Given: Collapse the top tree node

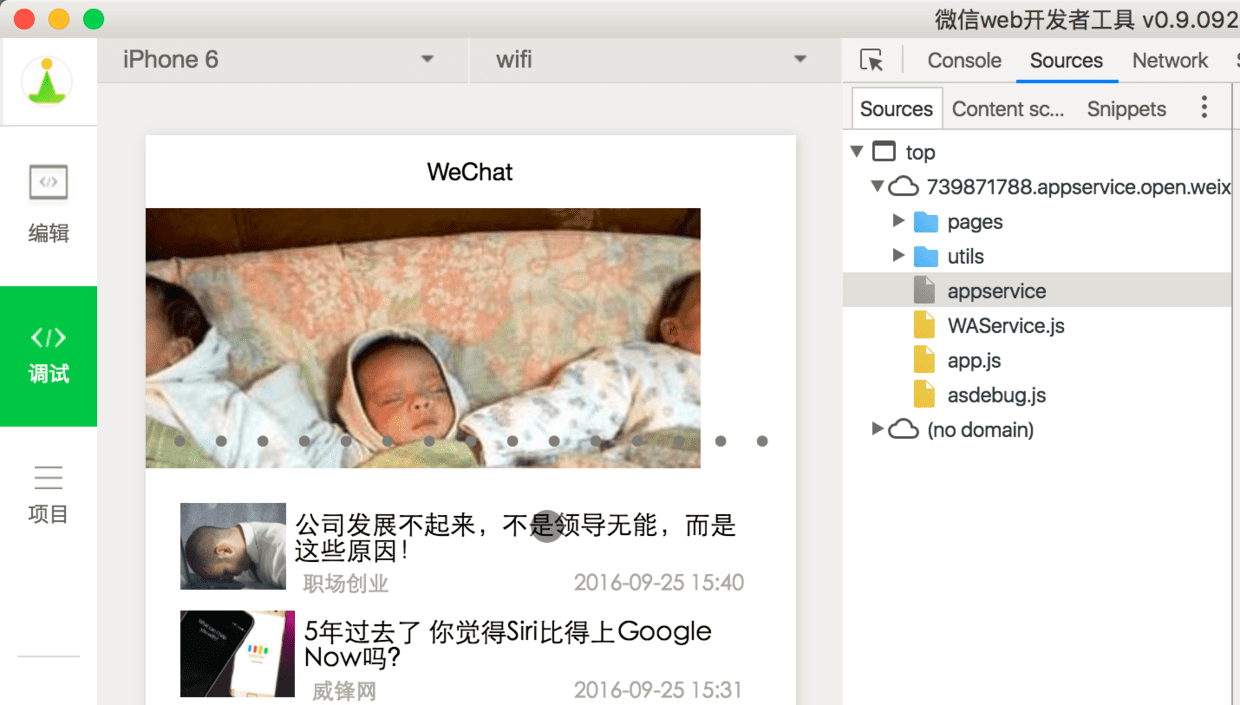Looking at the screenshot, I should [x=857, y=152].
